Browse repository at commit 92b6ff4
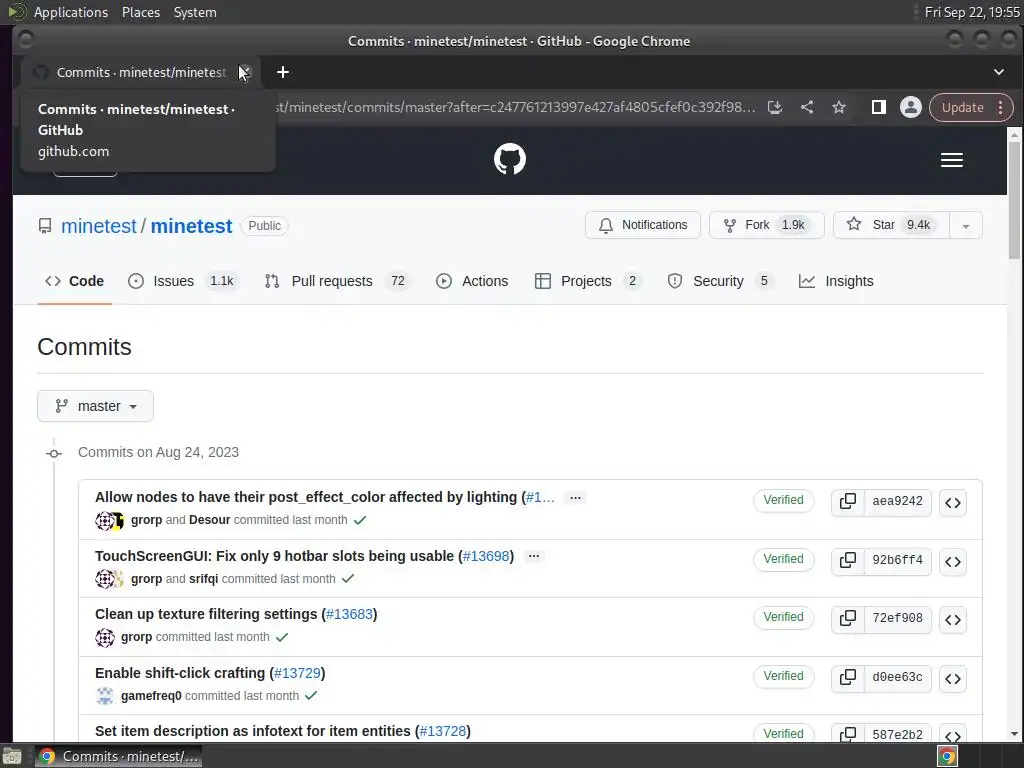This screenshot has height=768, width=1024. click(x=953, y=562)
